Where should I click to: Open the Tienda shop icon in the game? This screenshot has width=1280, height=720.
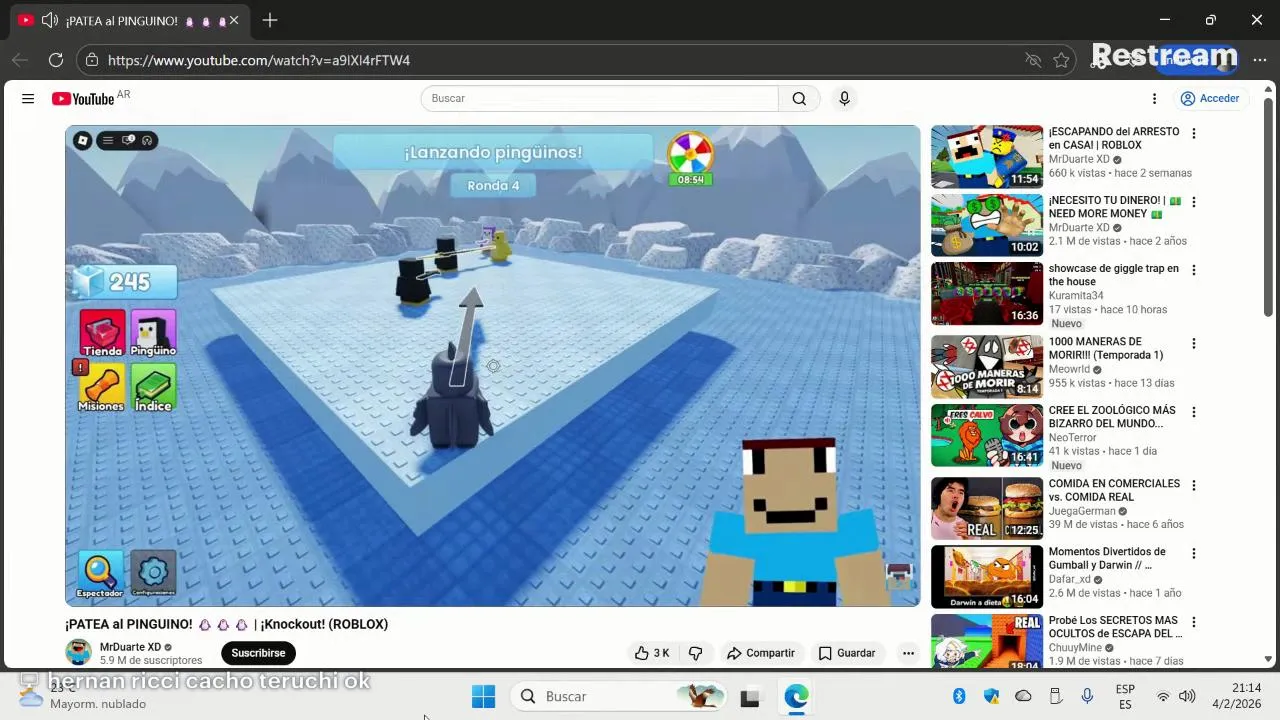pos(102,333)
